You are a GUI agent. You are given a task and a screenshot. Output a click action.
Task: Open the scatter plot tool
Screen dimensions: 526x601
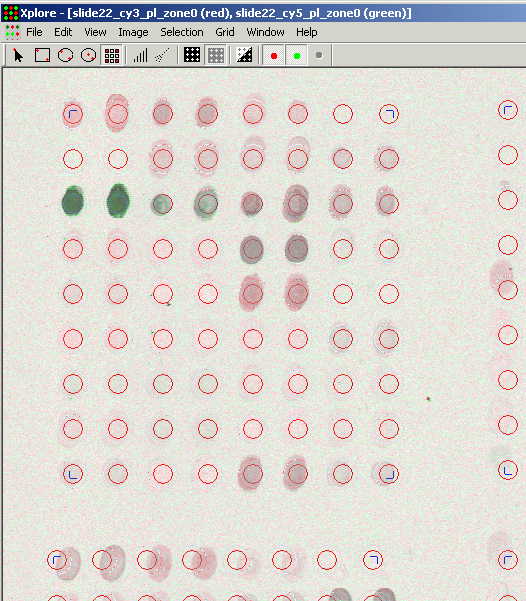(x=163, y=56)
